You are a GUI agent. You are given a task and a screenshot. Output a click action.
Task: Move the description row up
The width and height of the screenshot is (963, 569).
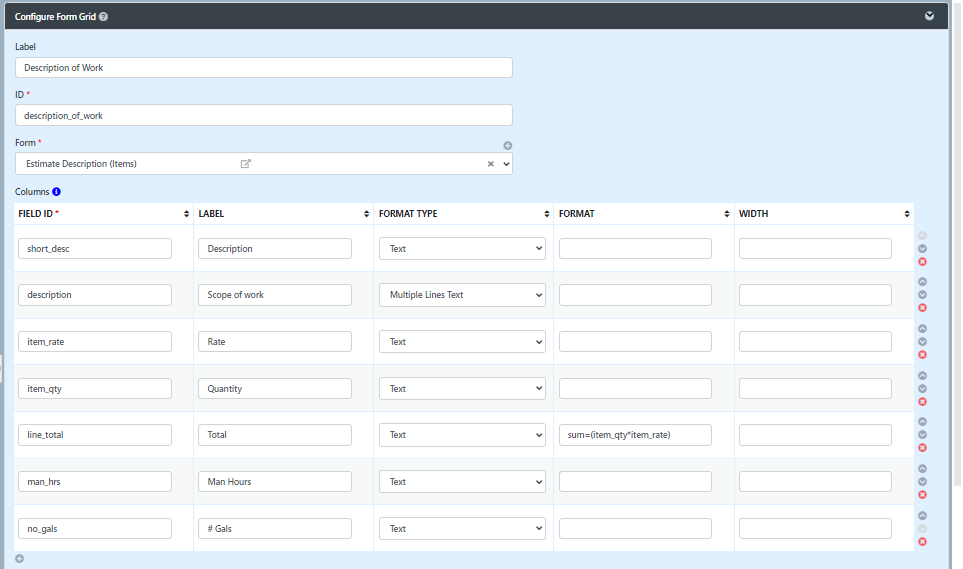coord(922,282)
